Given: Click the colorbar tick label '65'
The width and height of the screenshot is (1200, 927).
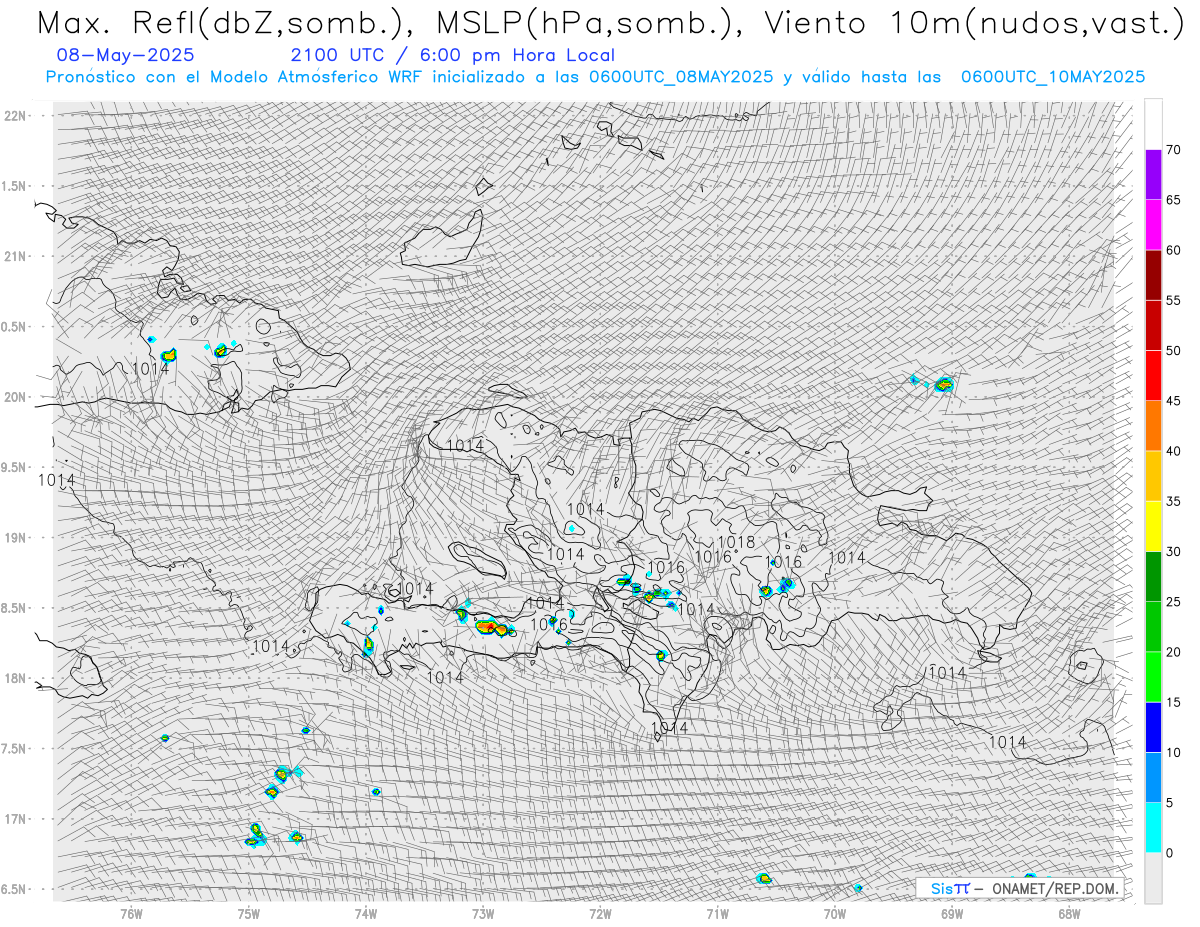Looking at the screenshot, I should pyautogui.click(x=1173, y=200).
